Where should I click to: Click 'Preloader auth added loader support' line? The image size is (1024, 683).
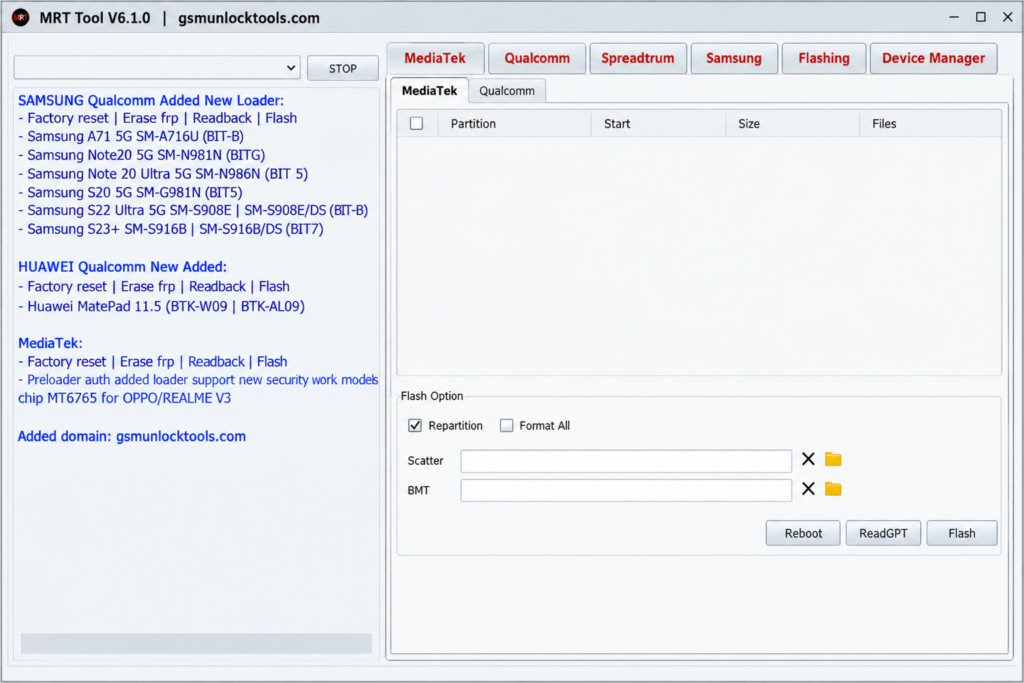pyautogui.click(x=198, y=380)
